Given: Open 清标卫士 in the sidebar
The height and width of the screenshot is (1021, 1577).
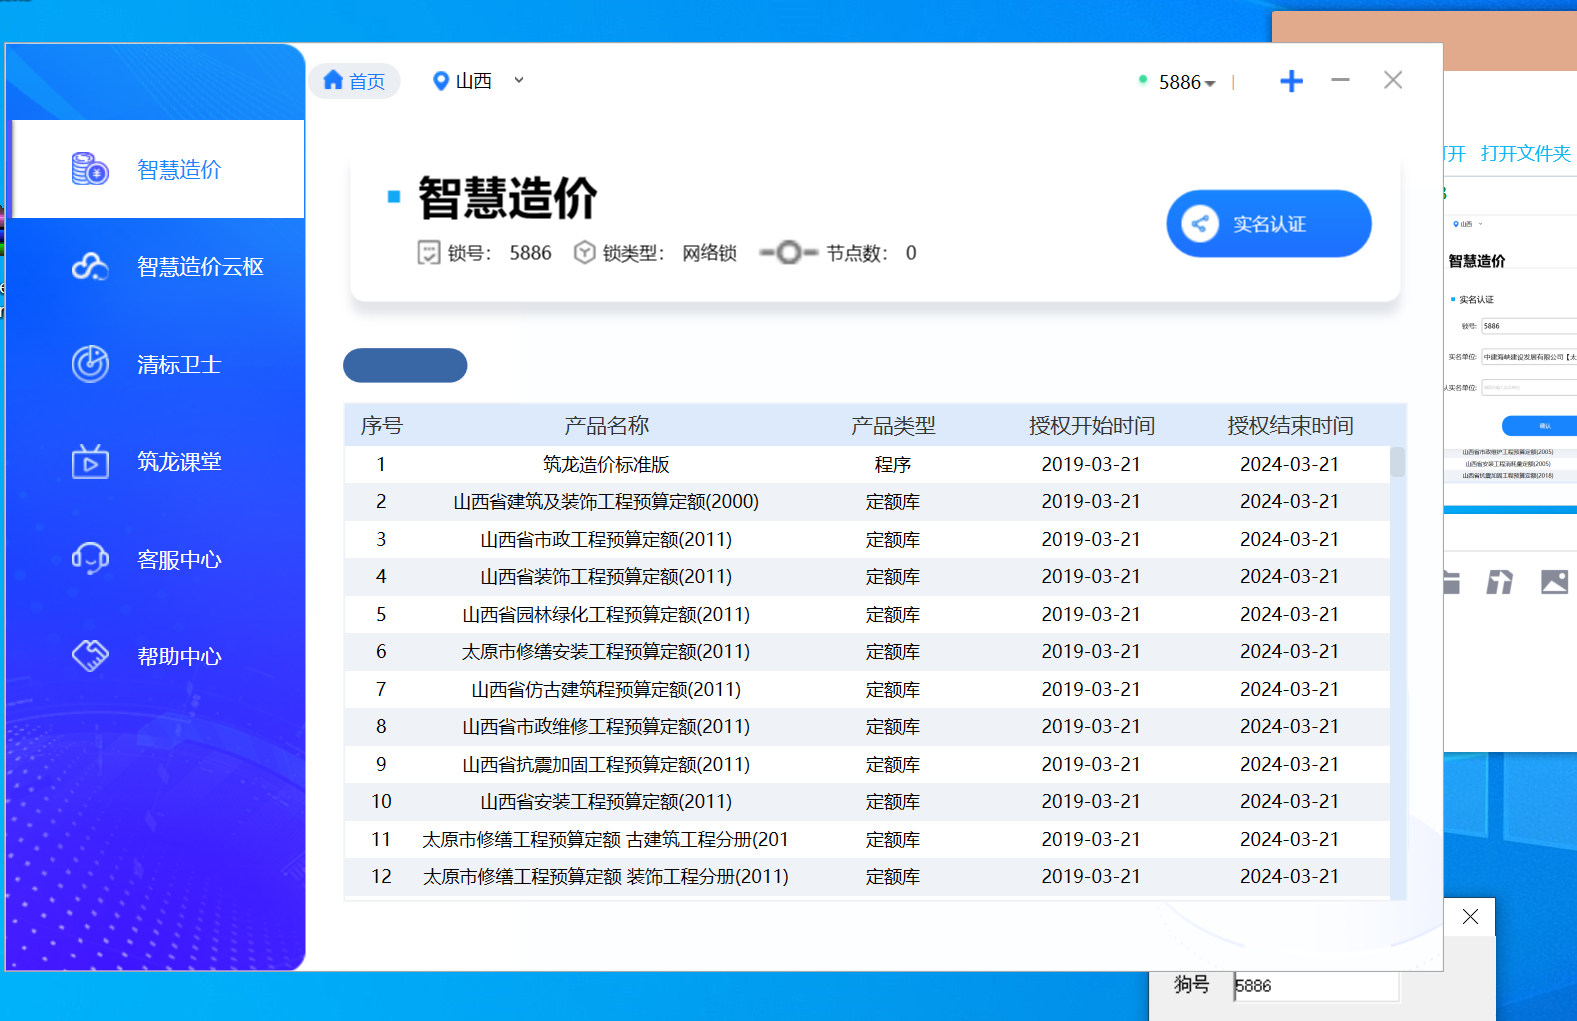Looking at the screenshot, I should pos(158,364).
